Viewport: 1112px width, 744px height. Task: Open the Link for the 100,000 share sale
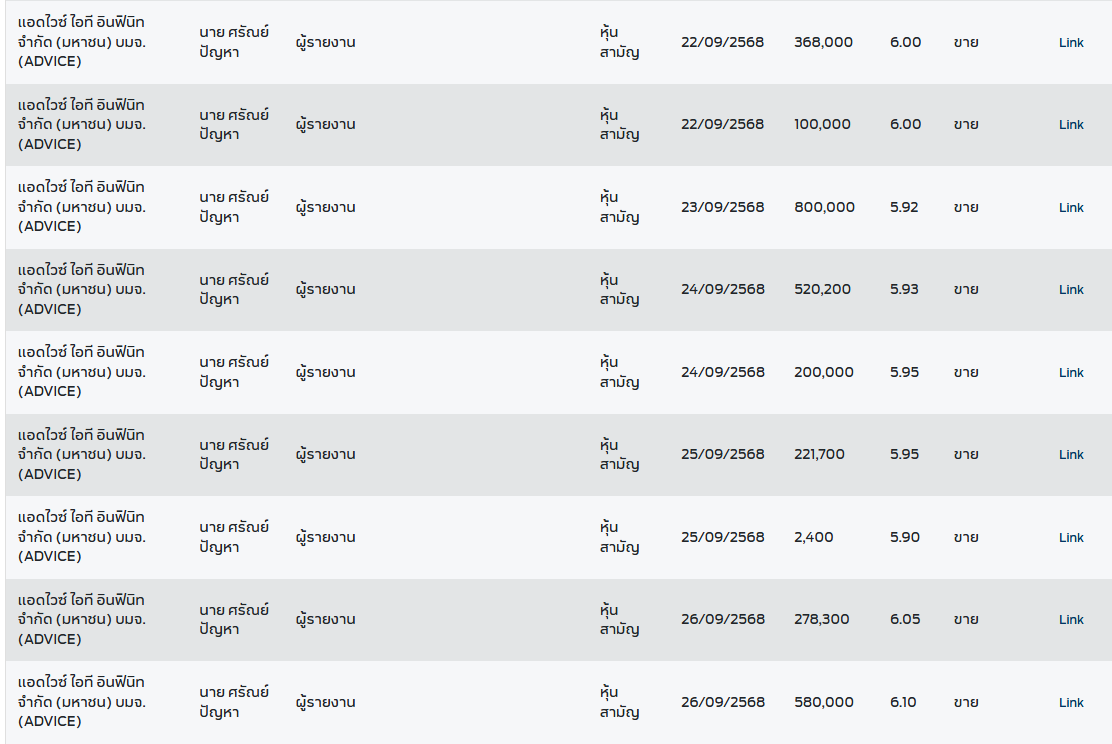1071,125
